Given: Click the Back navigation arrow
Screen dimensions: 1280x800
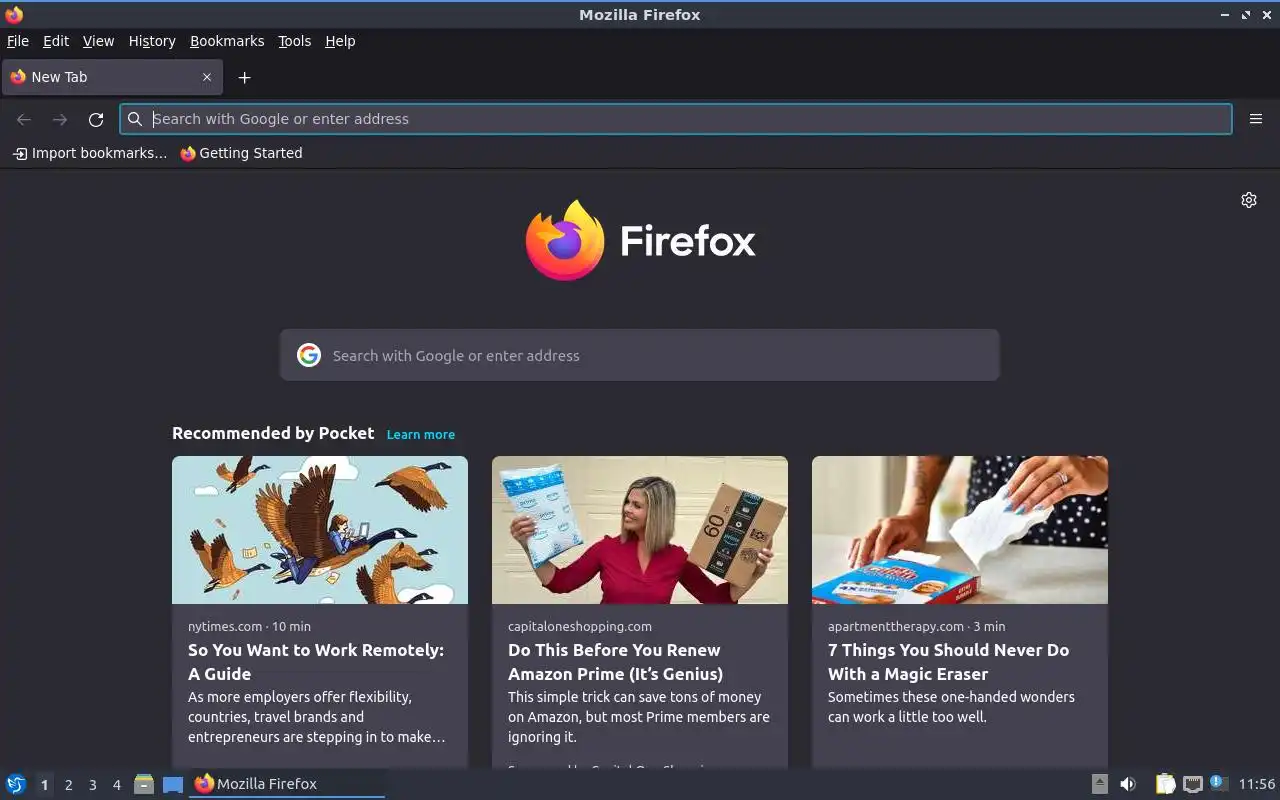Looking at the screenshot, I should (x=24, y=119).
